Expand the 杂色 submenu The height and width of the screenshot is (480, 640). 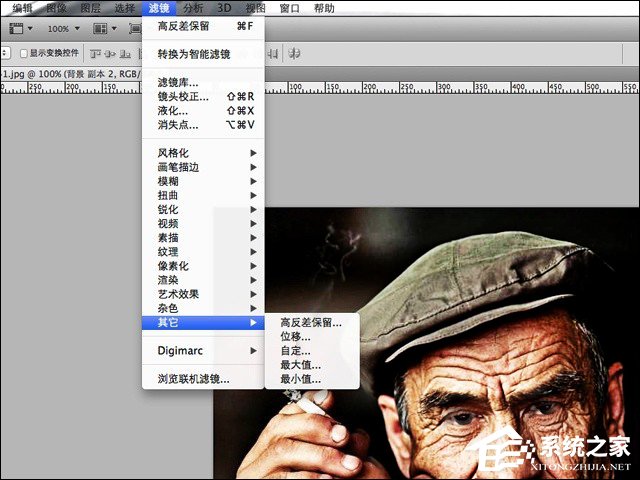(203, 308)
